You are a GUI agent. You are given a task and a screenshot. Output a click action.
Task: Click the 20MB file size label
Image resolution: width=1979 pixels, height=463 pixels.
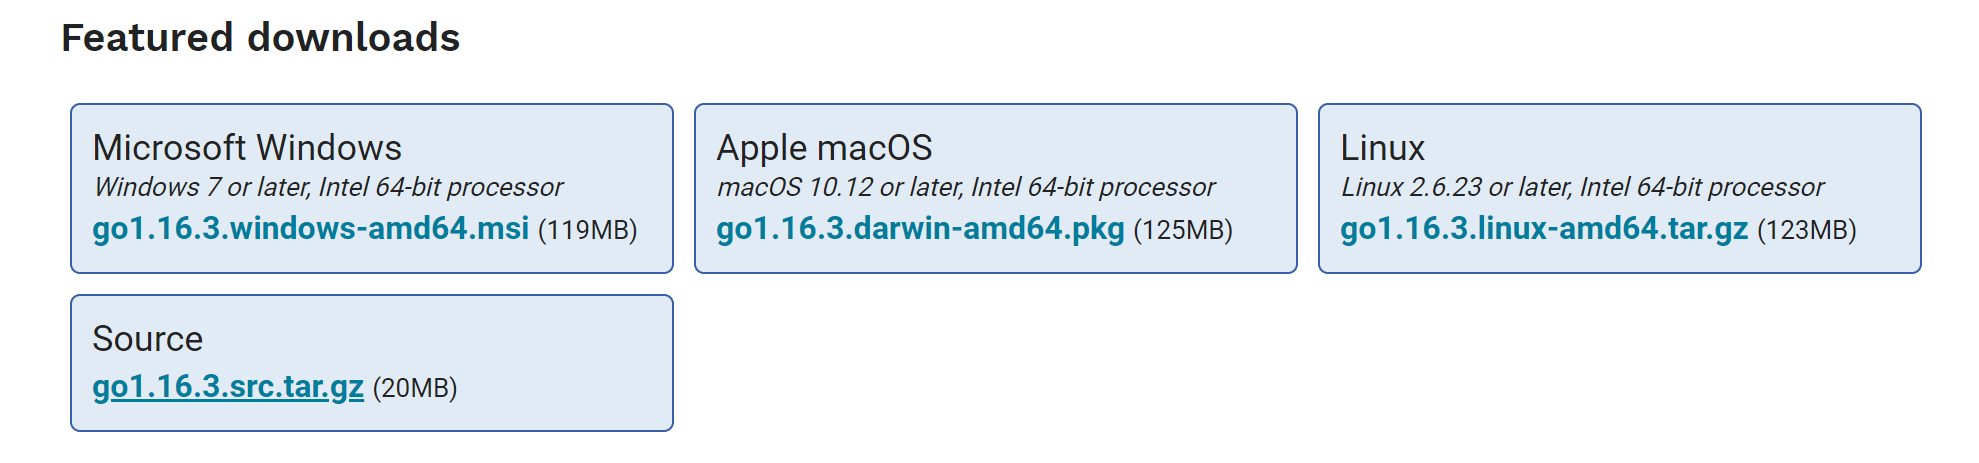coord(415,388)
